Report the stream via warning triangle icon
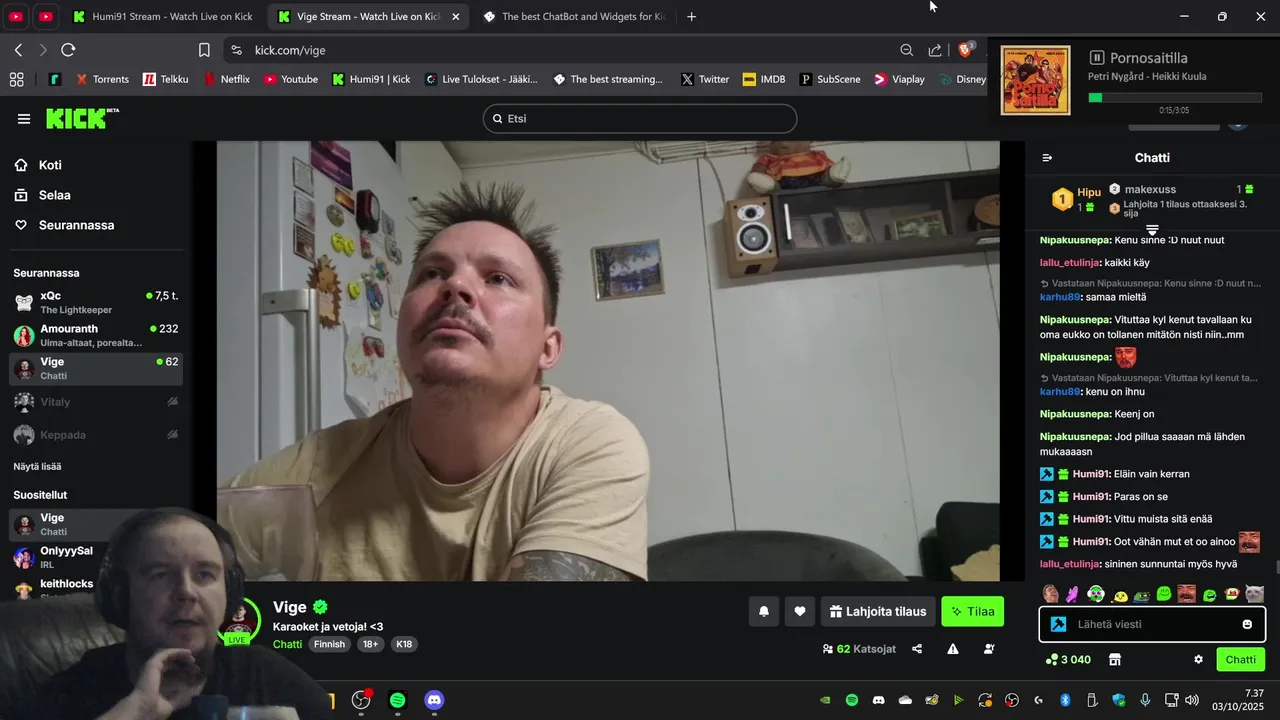This screenshot has width=1280, height=720. pyautogui.click(x=953, y=649)
